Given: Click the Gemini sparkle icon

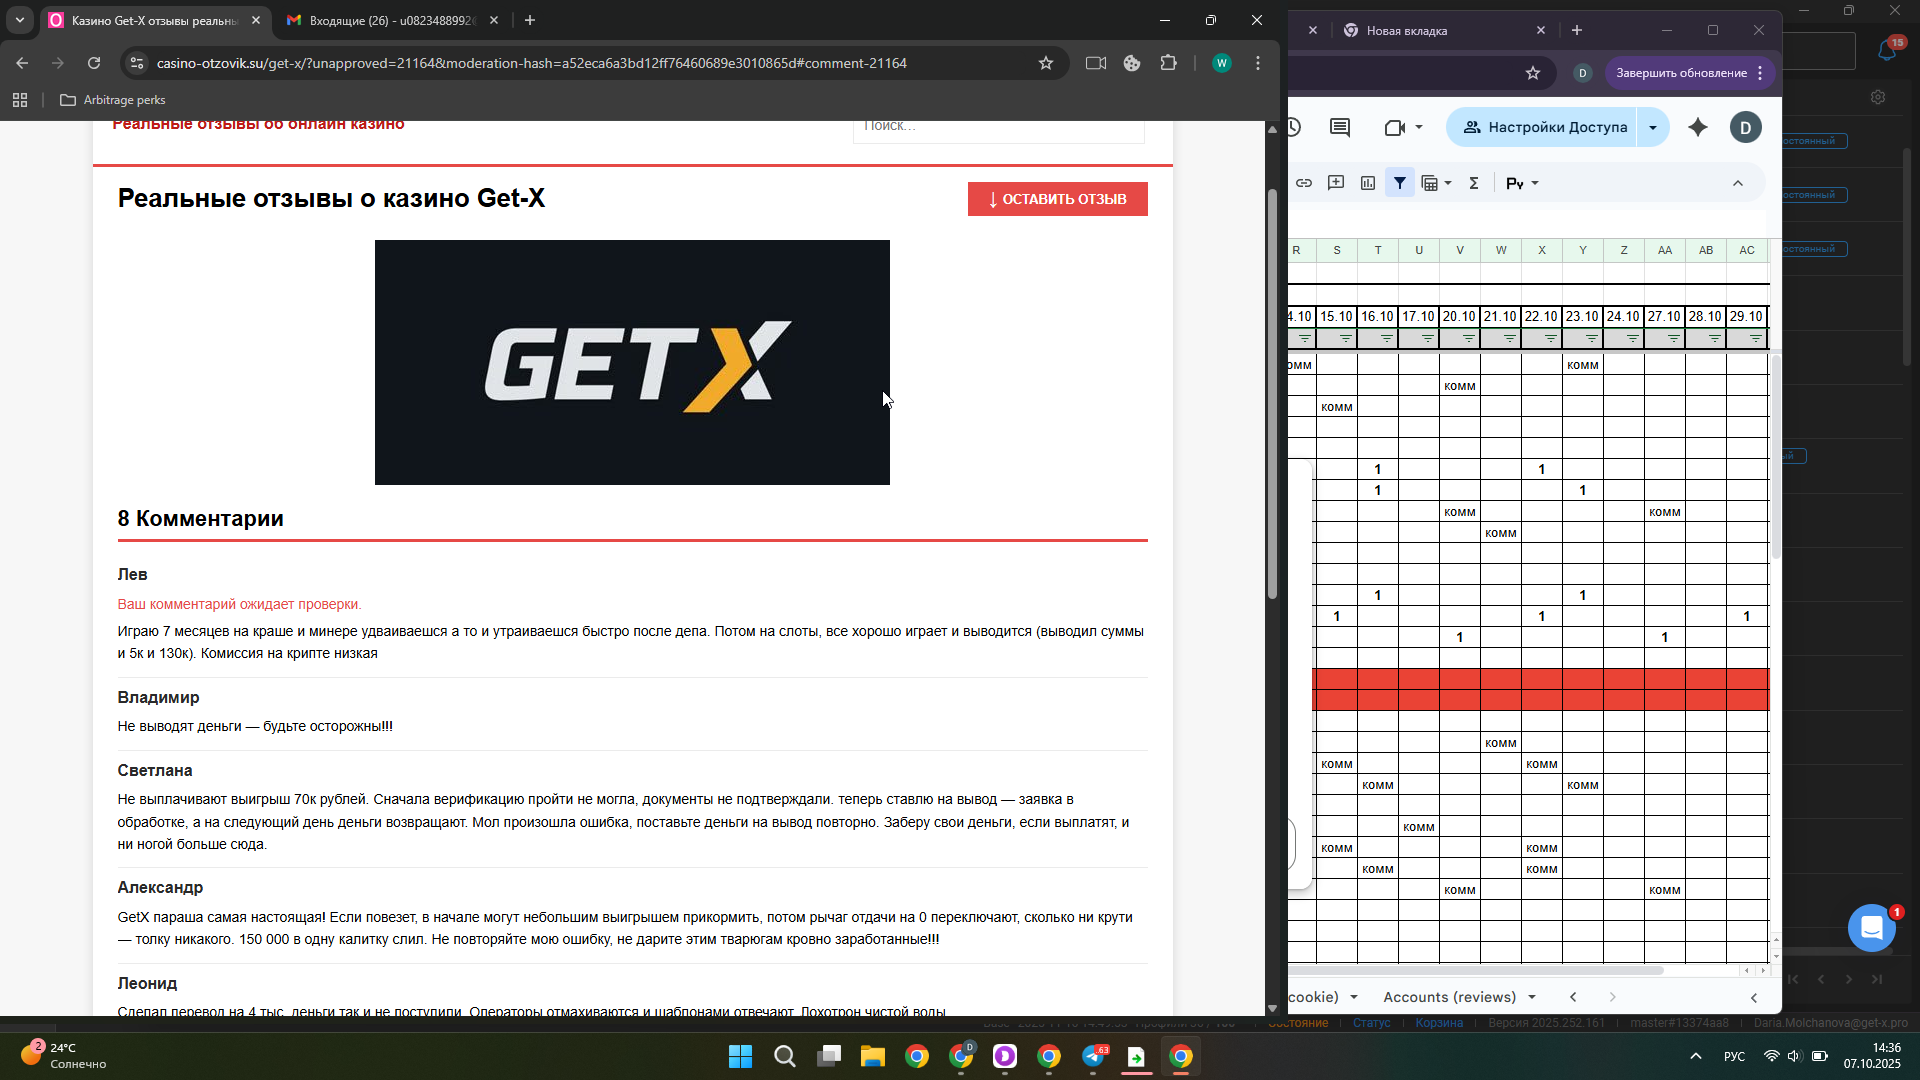Looking at the screenshot, I should point(1698,127).
